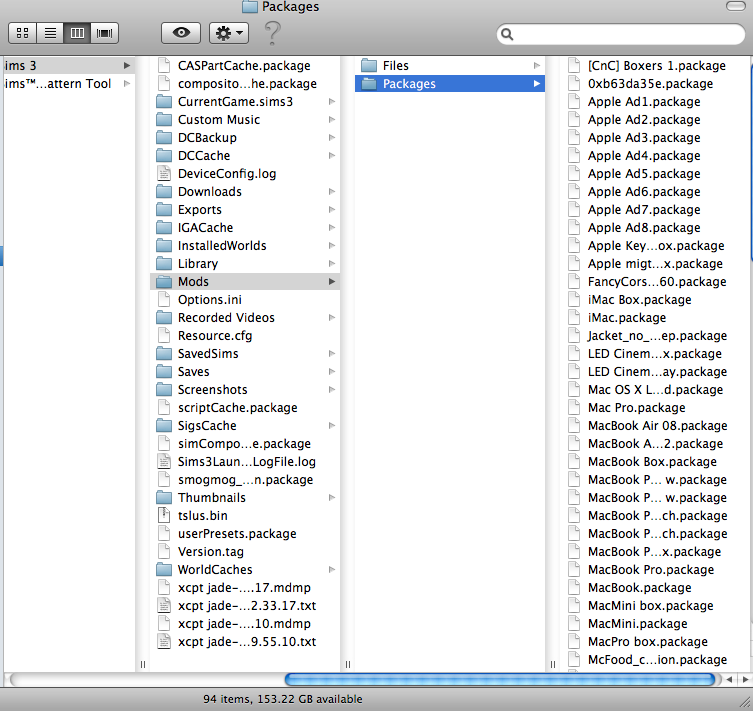Viewport: 753px width, 711px height.
Task: Select Apple Ad8.package file
Action: (644, 228)
